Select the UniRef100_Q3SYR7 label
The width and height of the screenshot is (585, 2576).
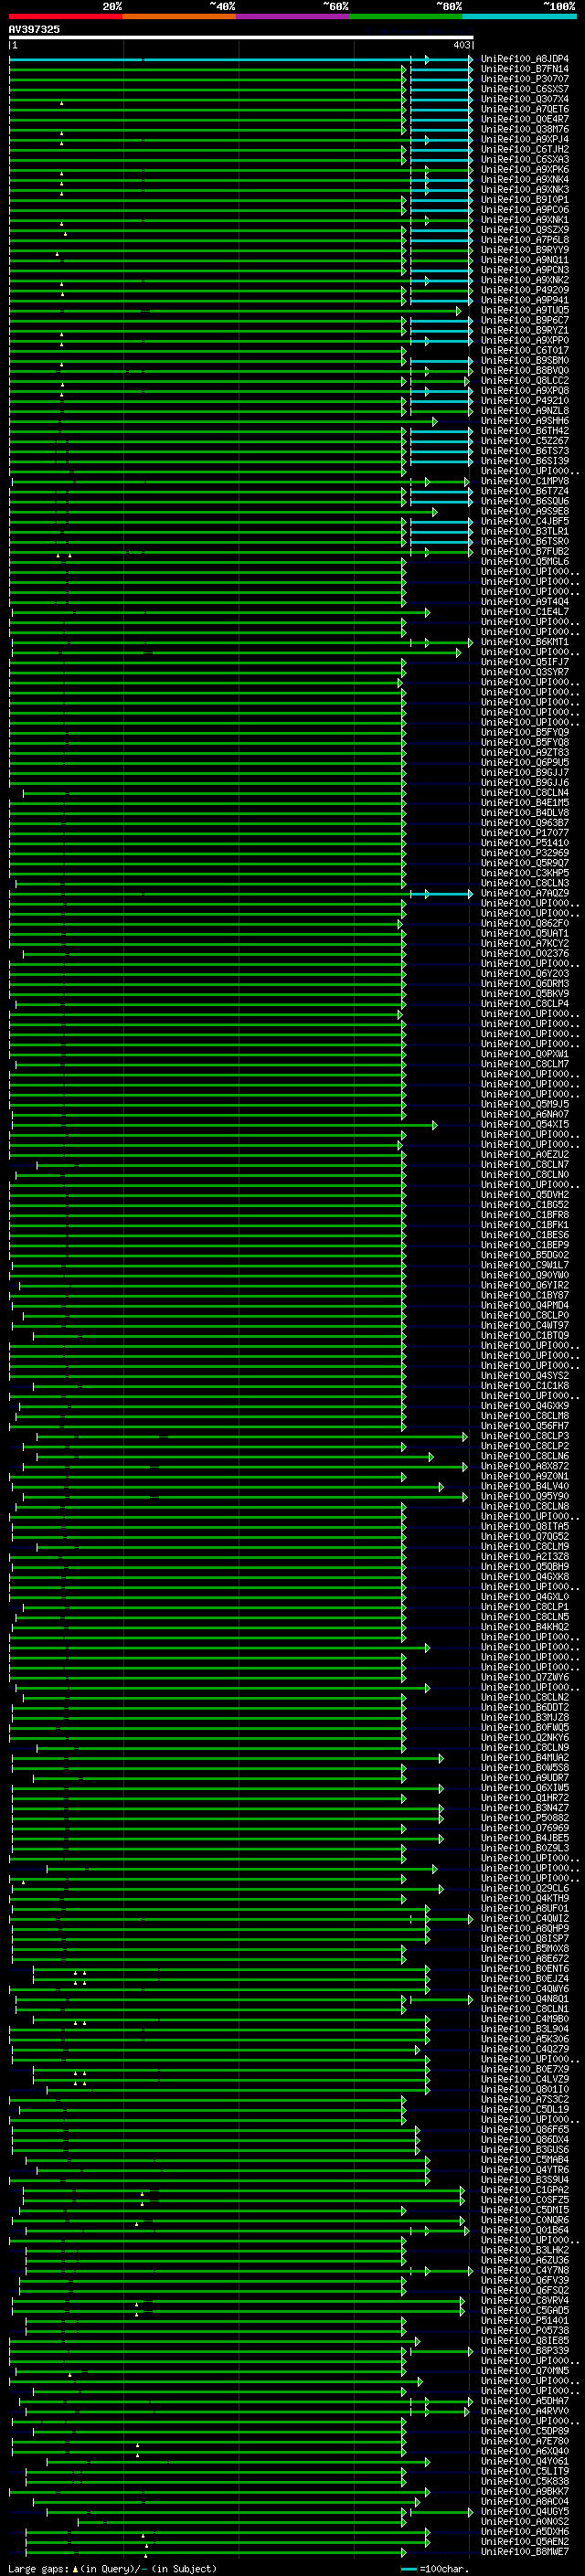tap(525, 672)
